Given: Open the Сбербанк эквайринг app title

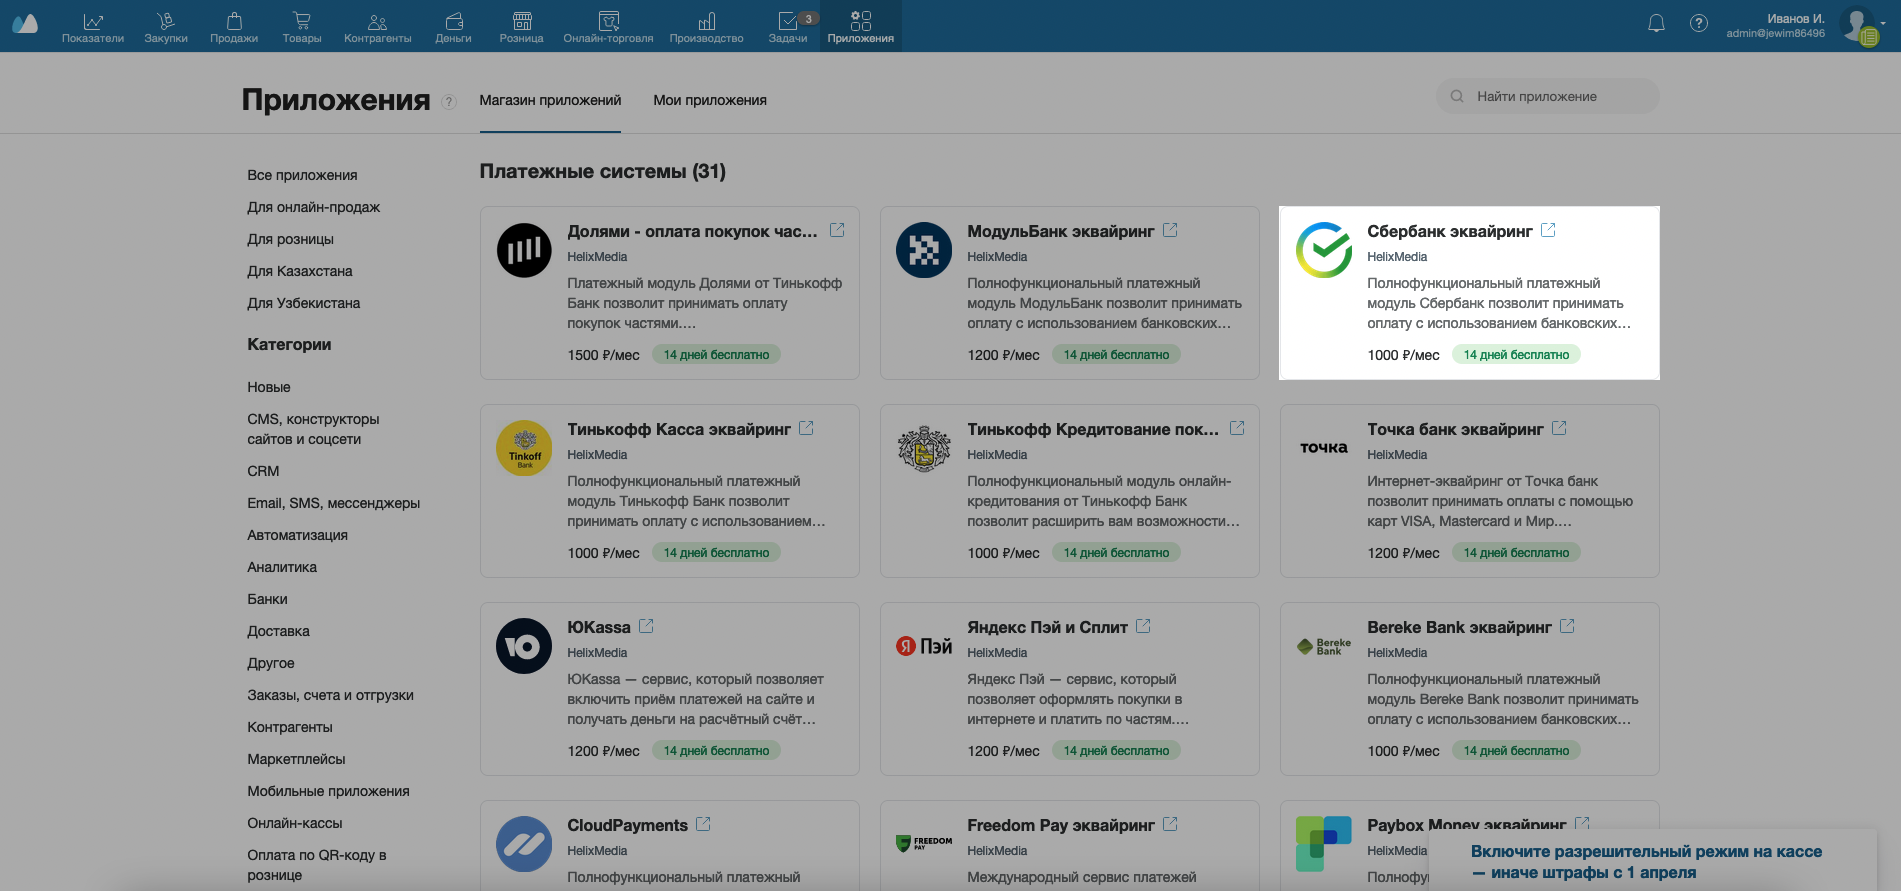Looking at the screenshot, I should (x=1450, y=231).
